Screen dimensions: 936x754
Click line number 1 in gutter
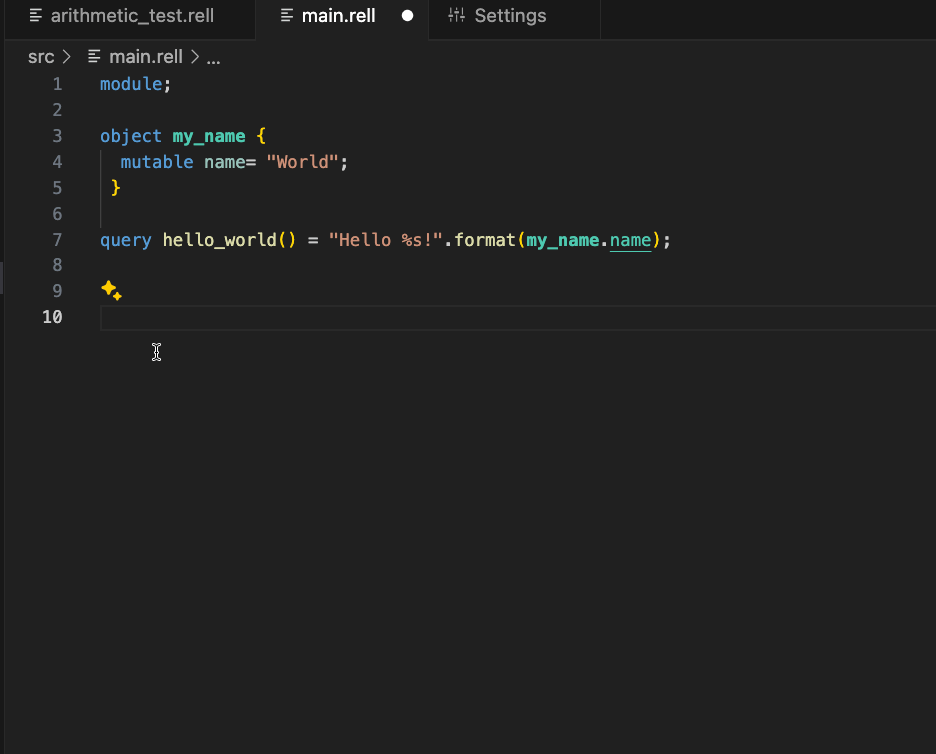click(57, 84)
